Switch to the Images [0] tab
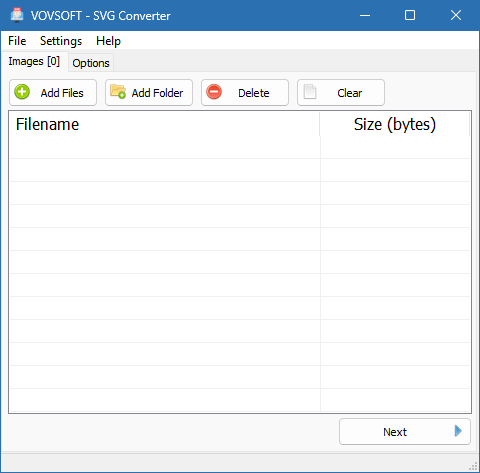The image size is (480, 473). coord(34,61)
